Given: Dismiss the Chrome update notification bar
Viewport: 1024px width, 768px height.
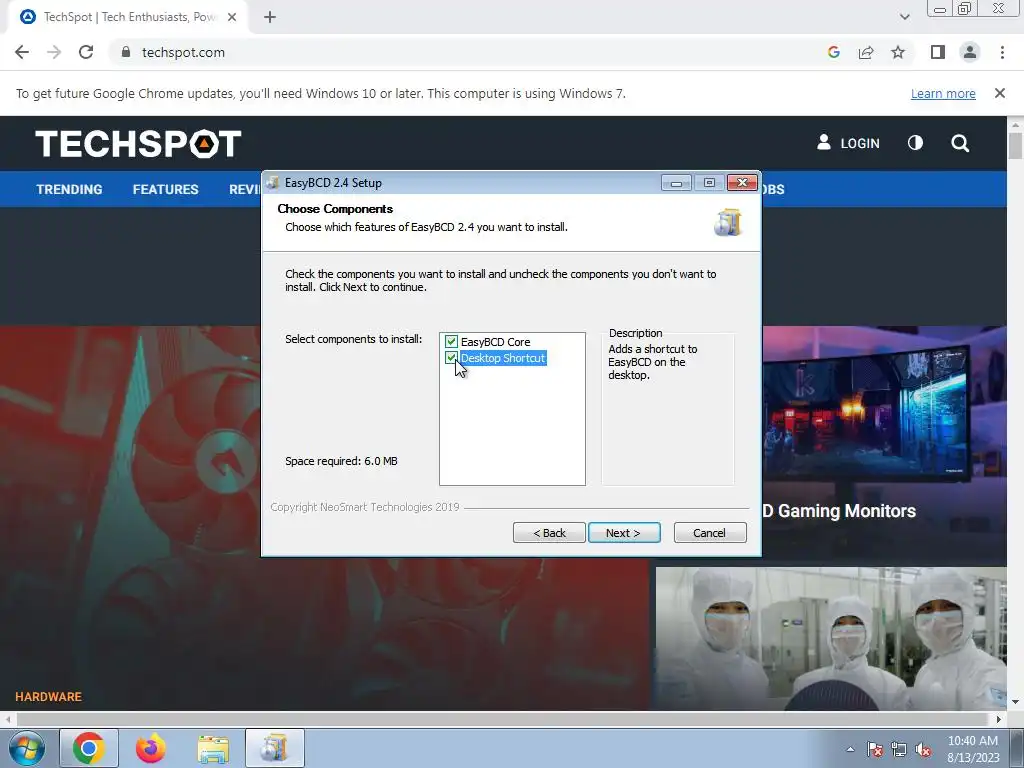Looking at the screenshot, I should pyautogui.click(x=999, y=93).
